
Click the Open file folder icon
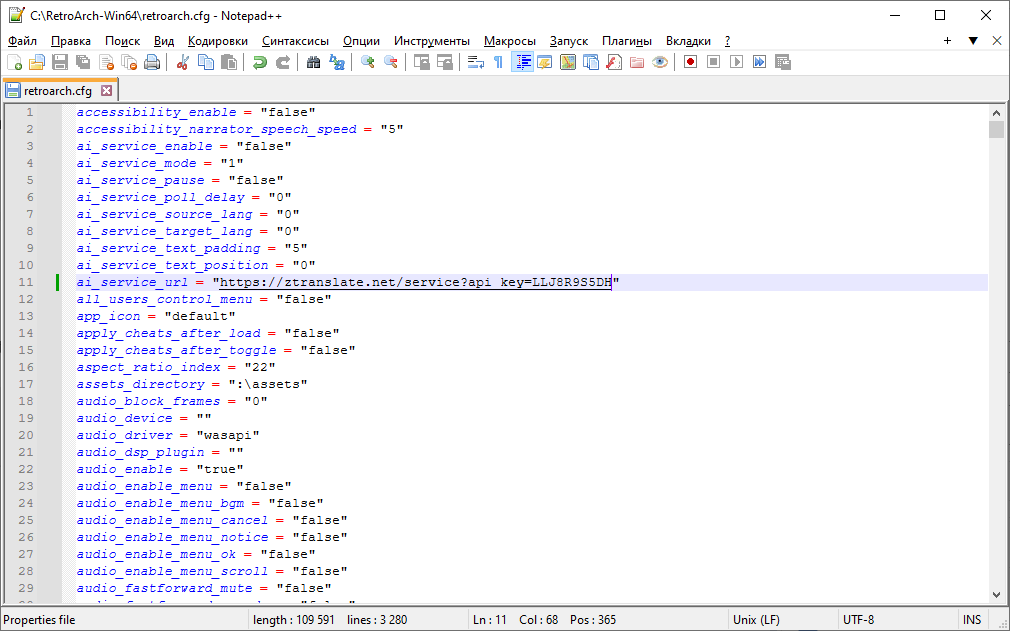(37, 62)
